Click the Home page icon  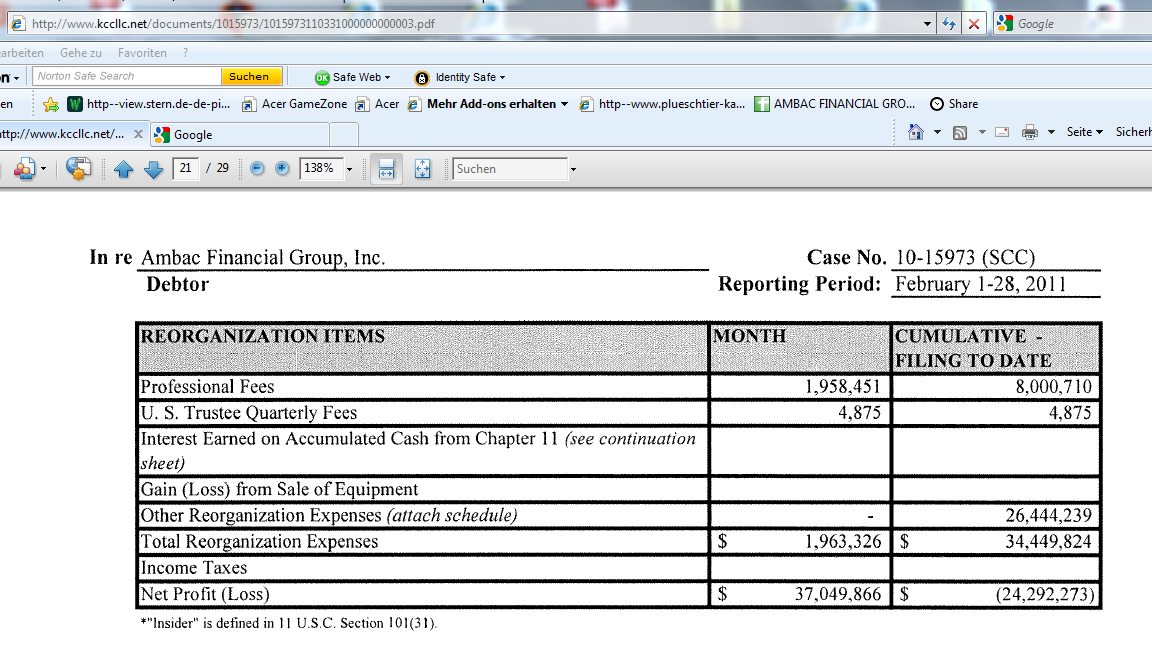click(915, 132)
